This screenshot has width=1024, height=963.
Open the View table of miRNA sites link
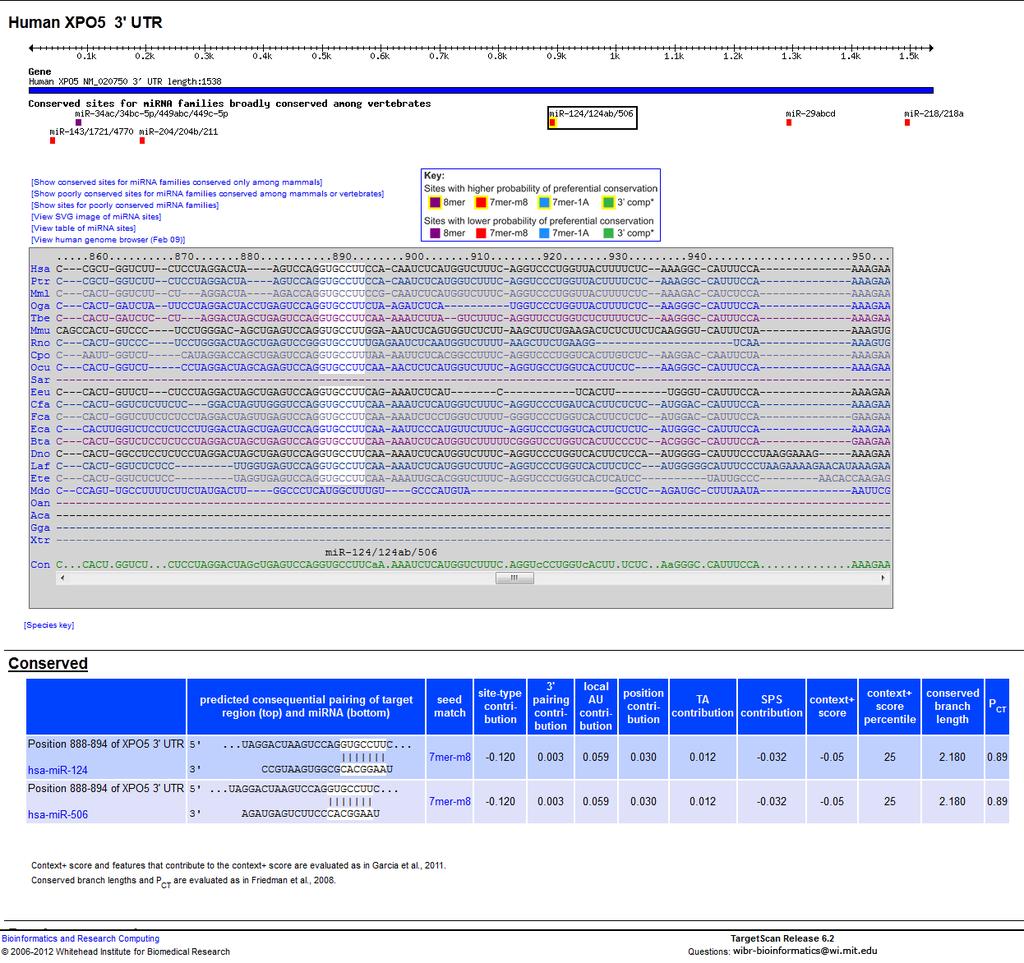[x=84, y=229]
